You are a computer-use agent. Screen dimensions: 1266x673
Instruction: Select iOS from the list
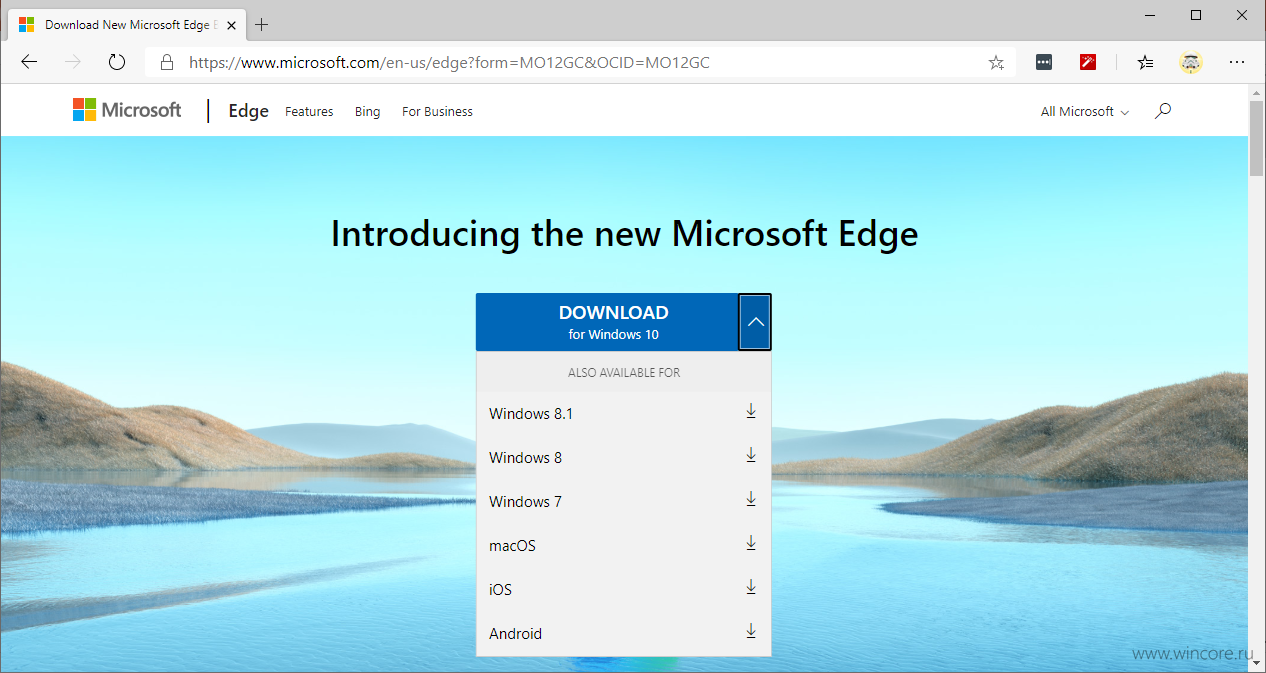click(623, 589)
